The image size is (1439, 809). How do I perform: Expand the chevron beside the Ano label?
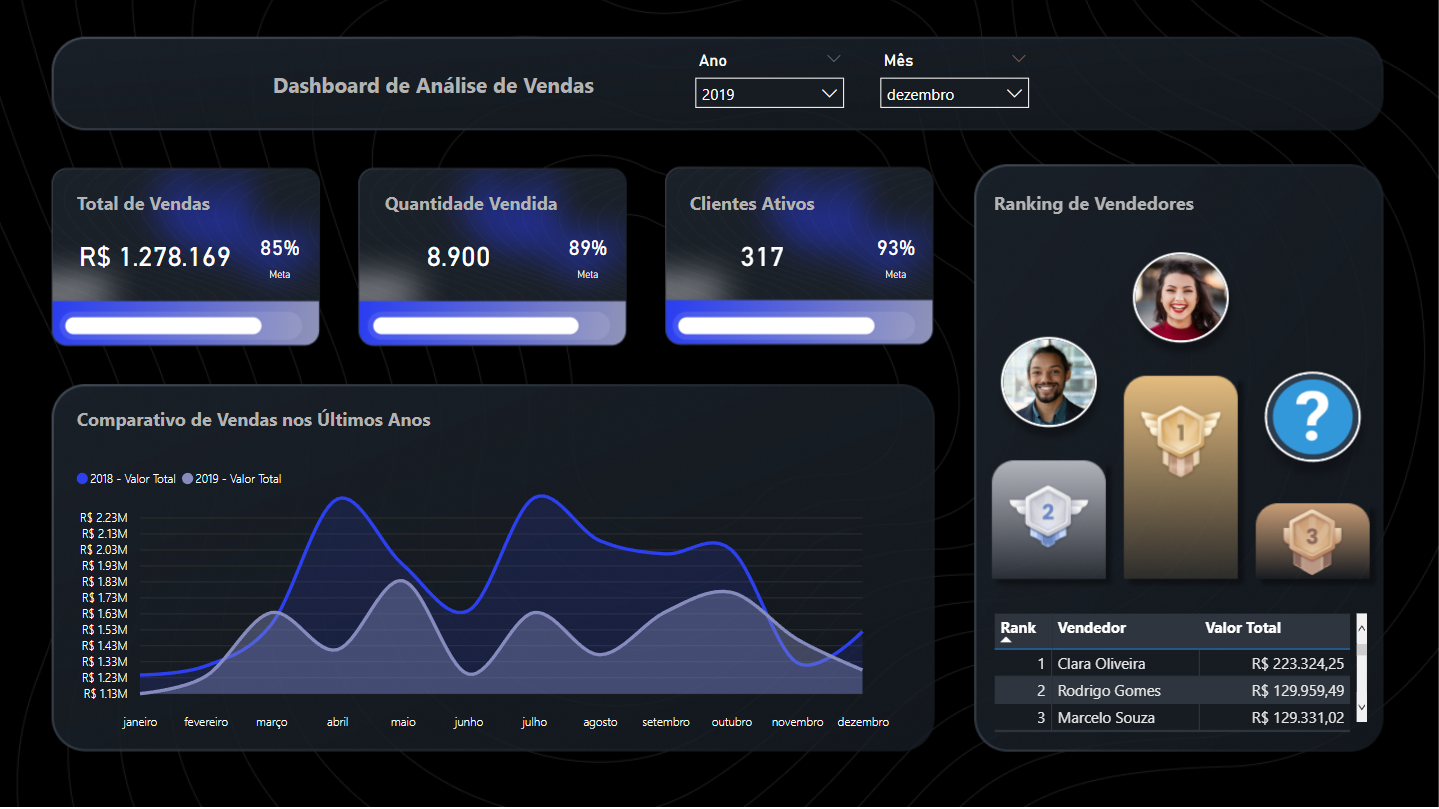click(x=834, y=59)
